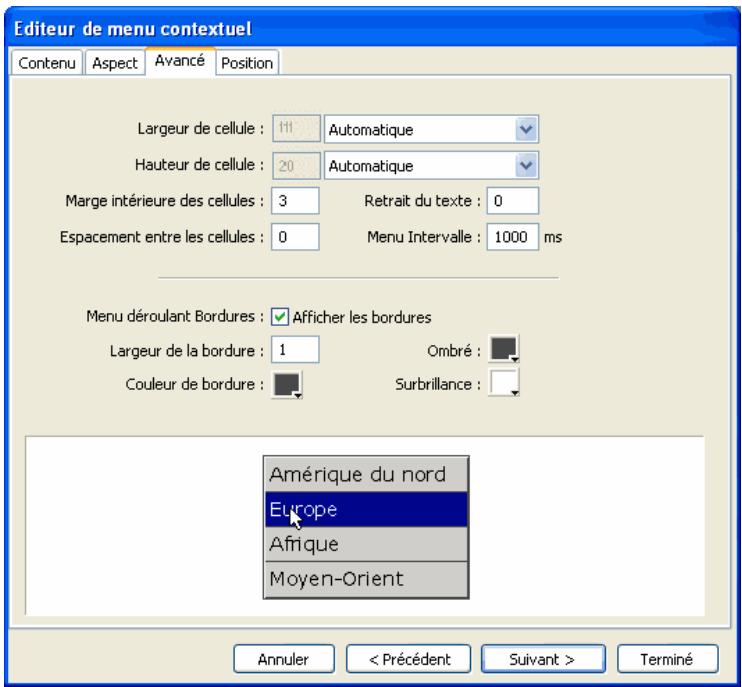742x687 pixels.
Task: Select Afrique in the preview menu
Action: pyautogui.click(x=366, y=544)
